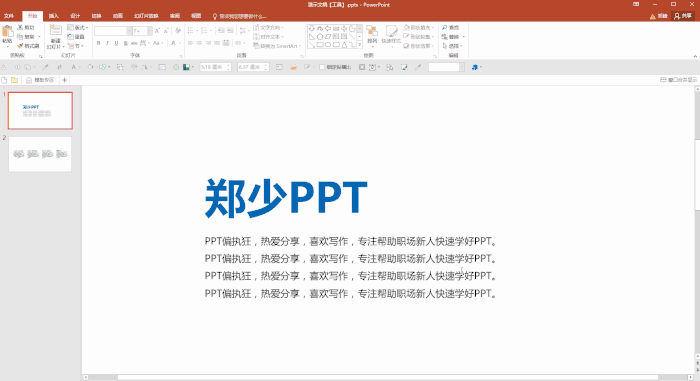The height and width of the screenshot is (381, 700).
Task: Click the lightbulb Tell Me search box
Action: 239,16
